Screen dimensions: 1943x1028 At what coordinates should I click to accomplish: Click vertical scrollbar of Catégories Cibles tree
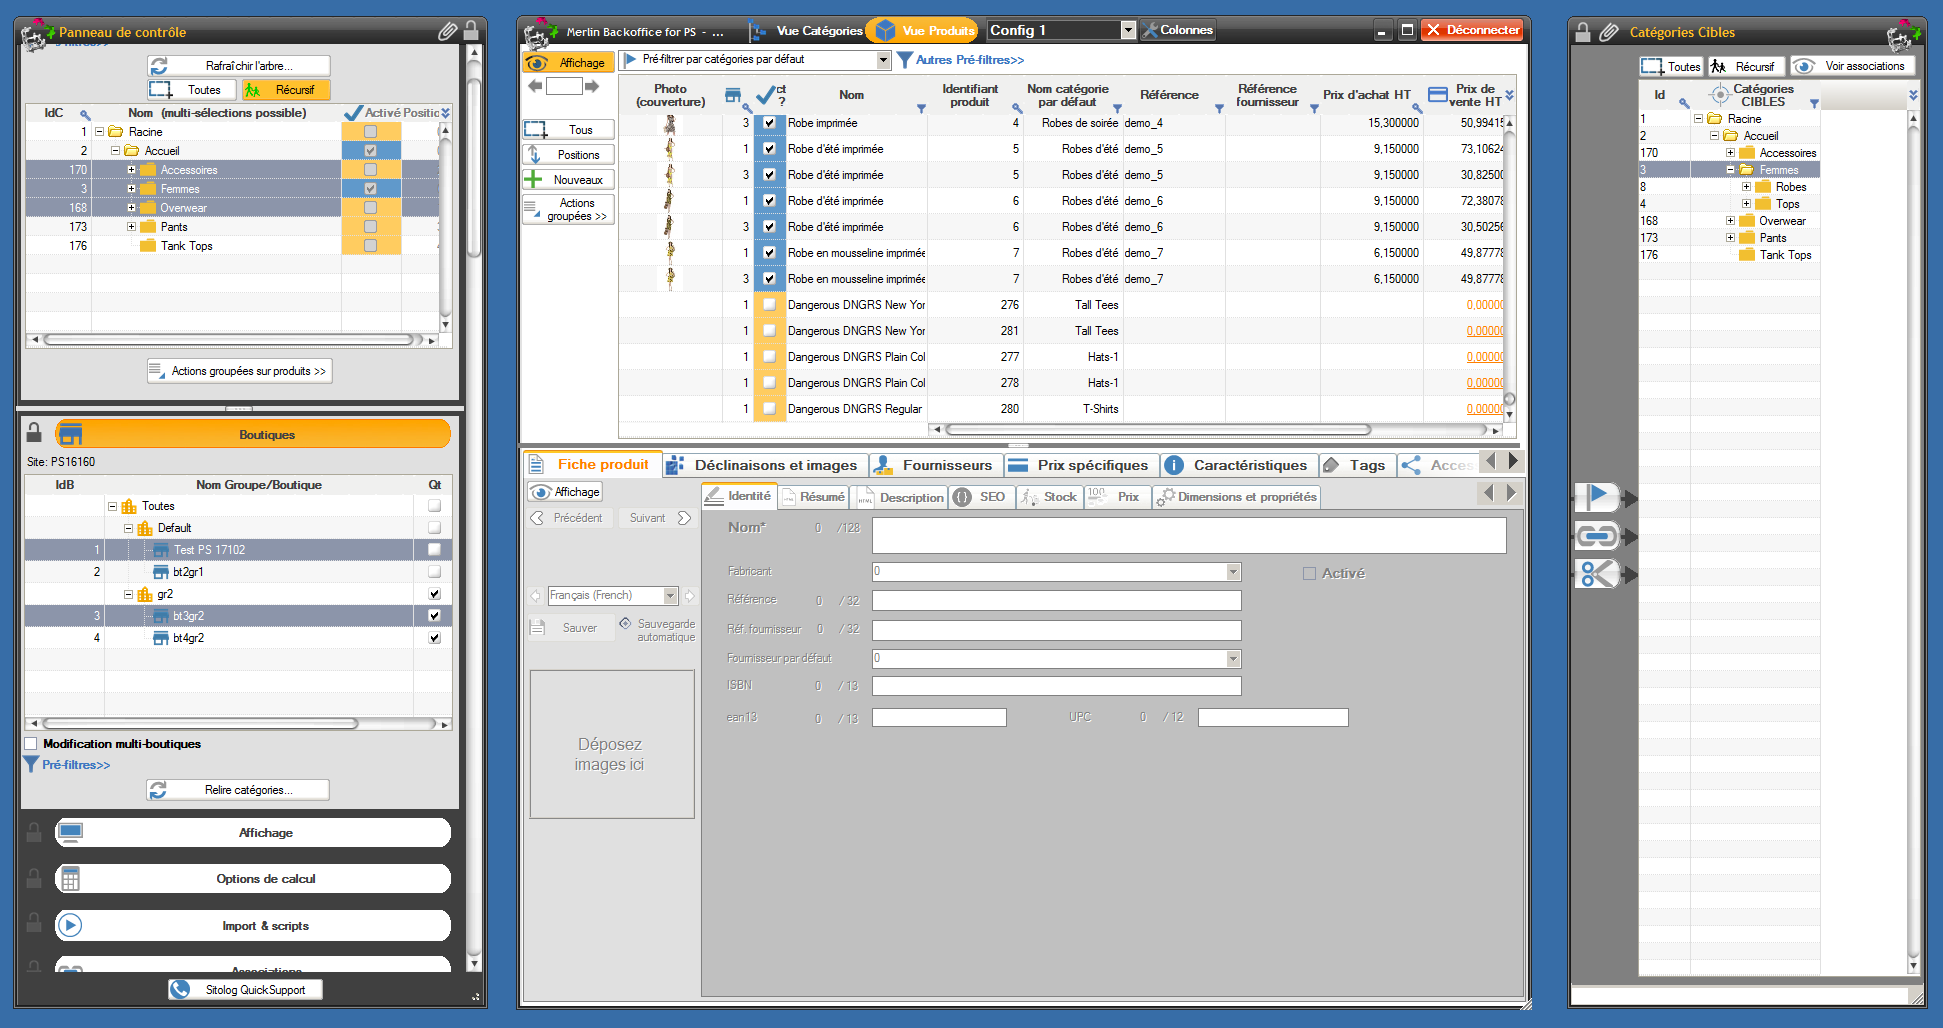[x=1913, y=540]
